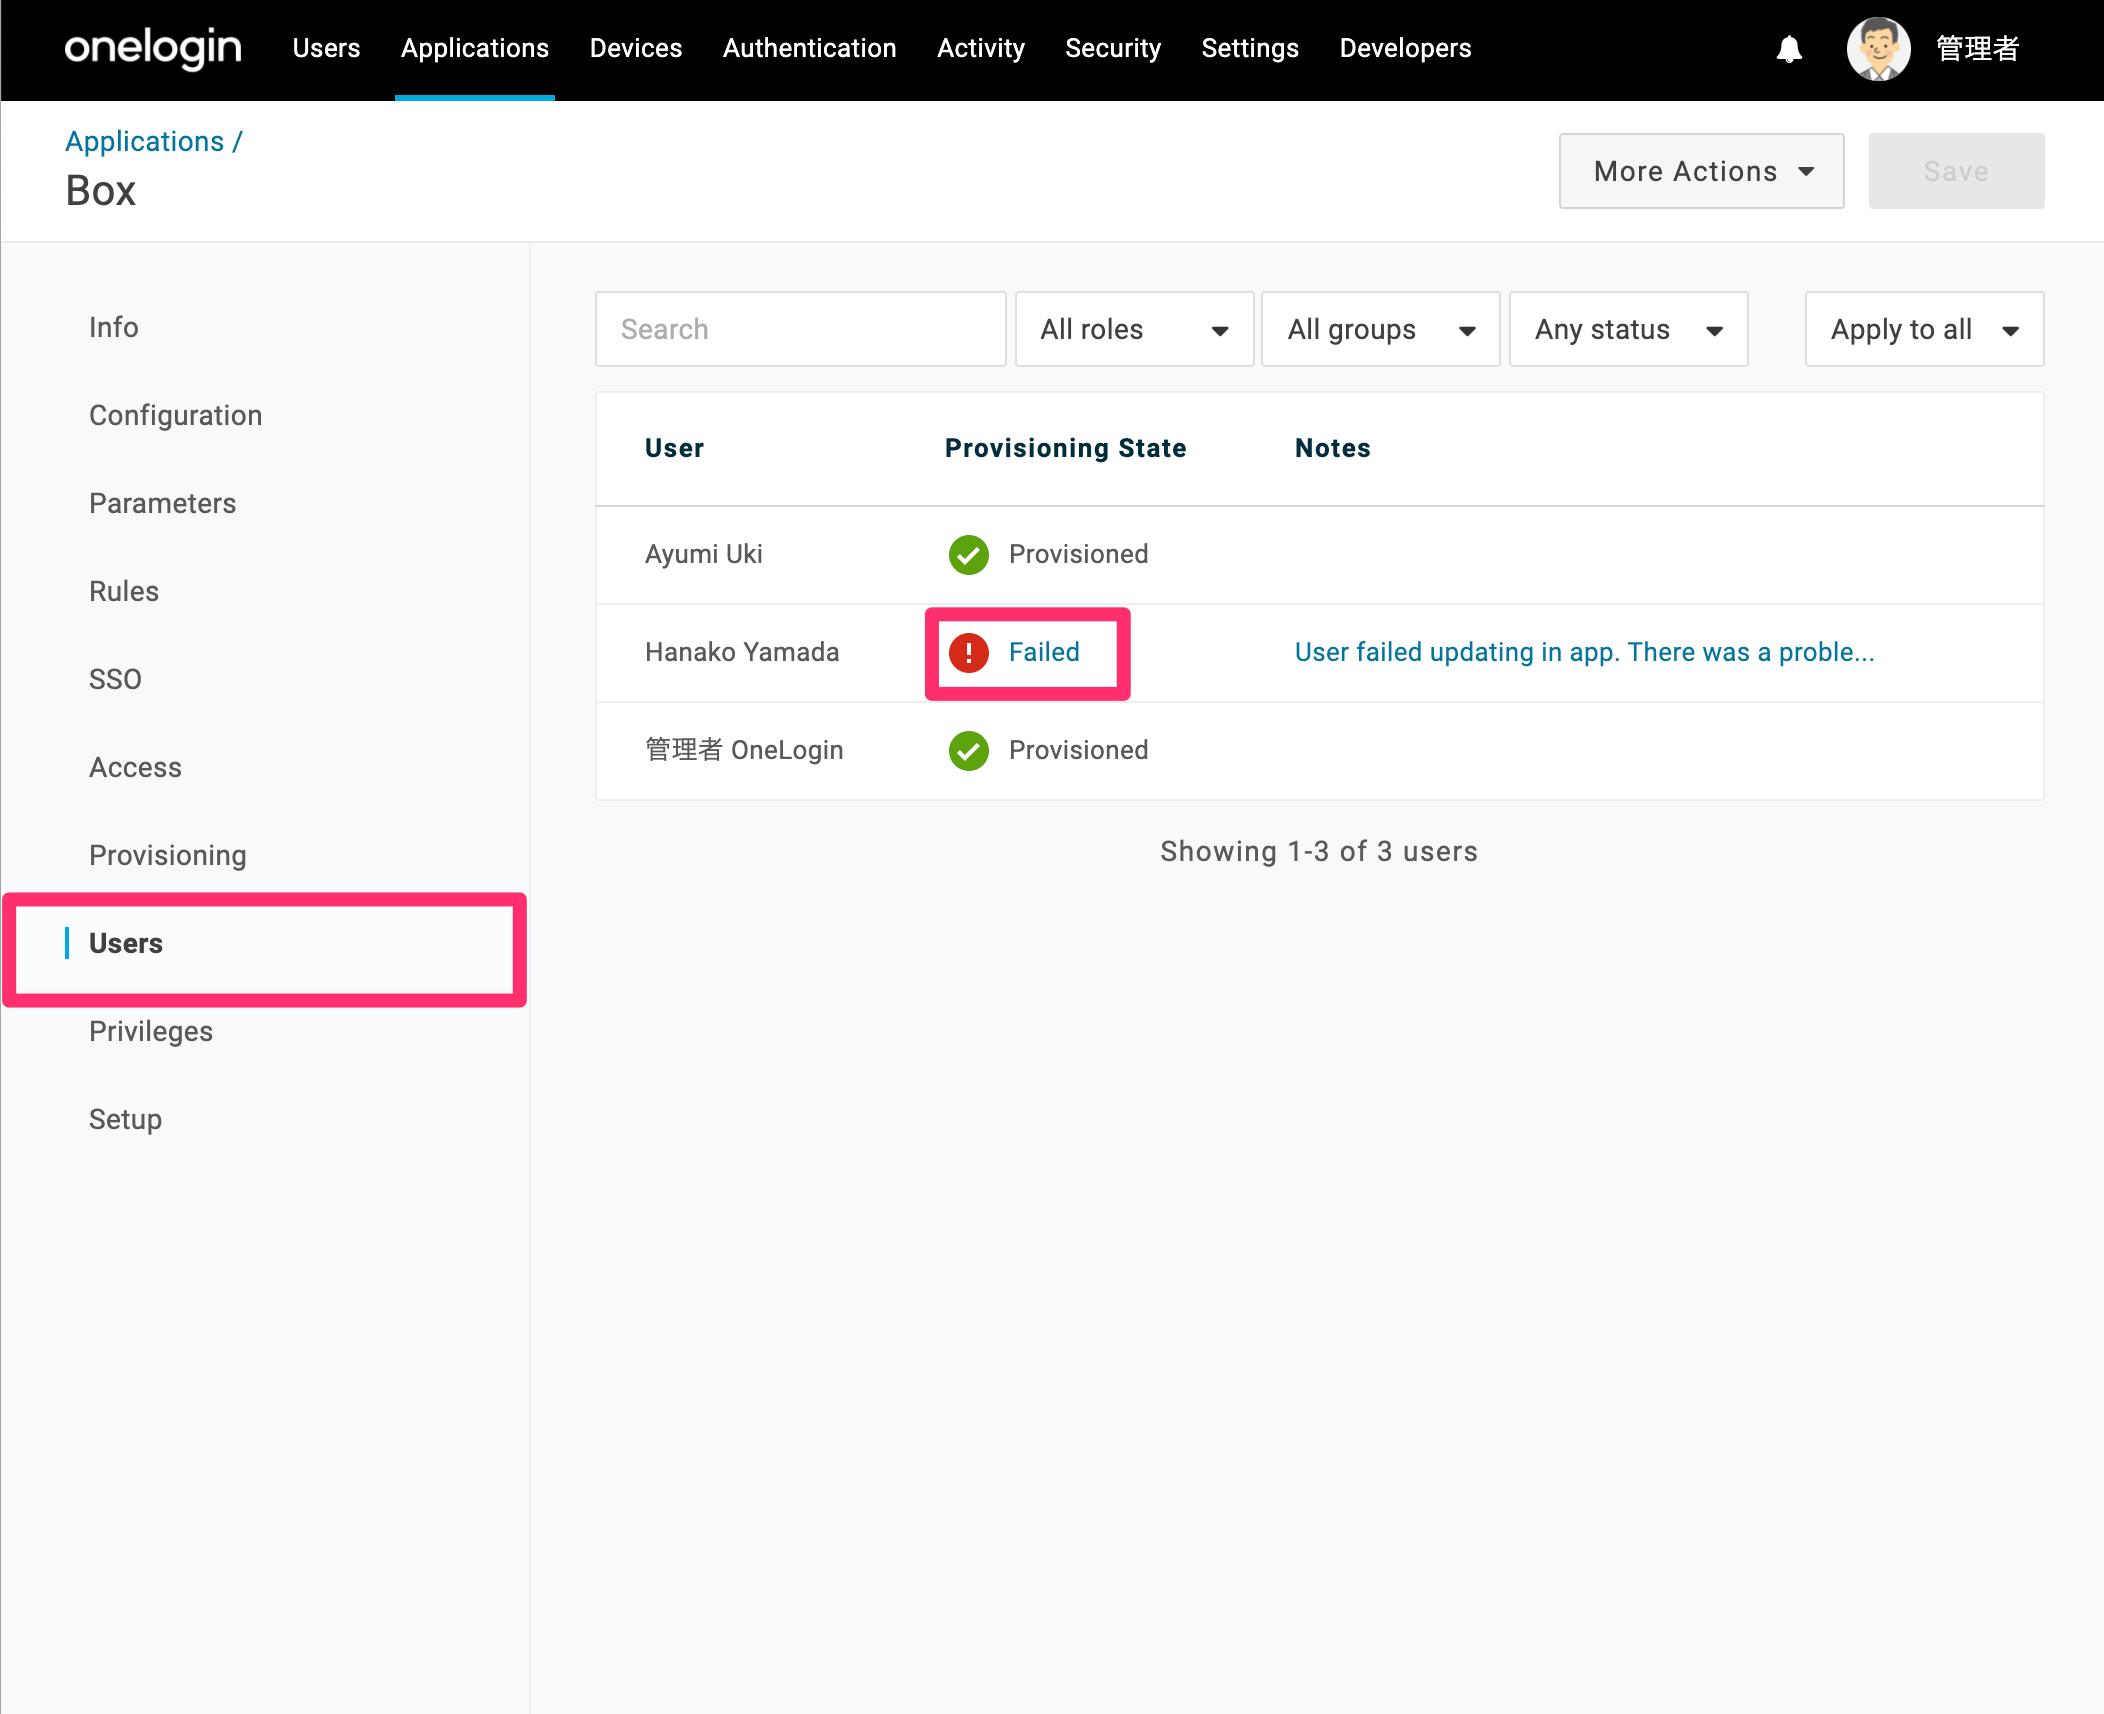Image resolution: width=2104 pixels, height=1714 pixels.
Task: Open the All roles filter dropdown
Action: (1134, 329)
